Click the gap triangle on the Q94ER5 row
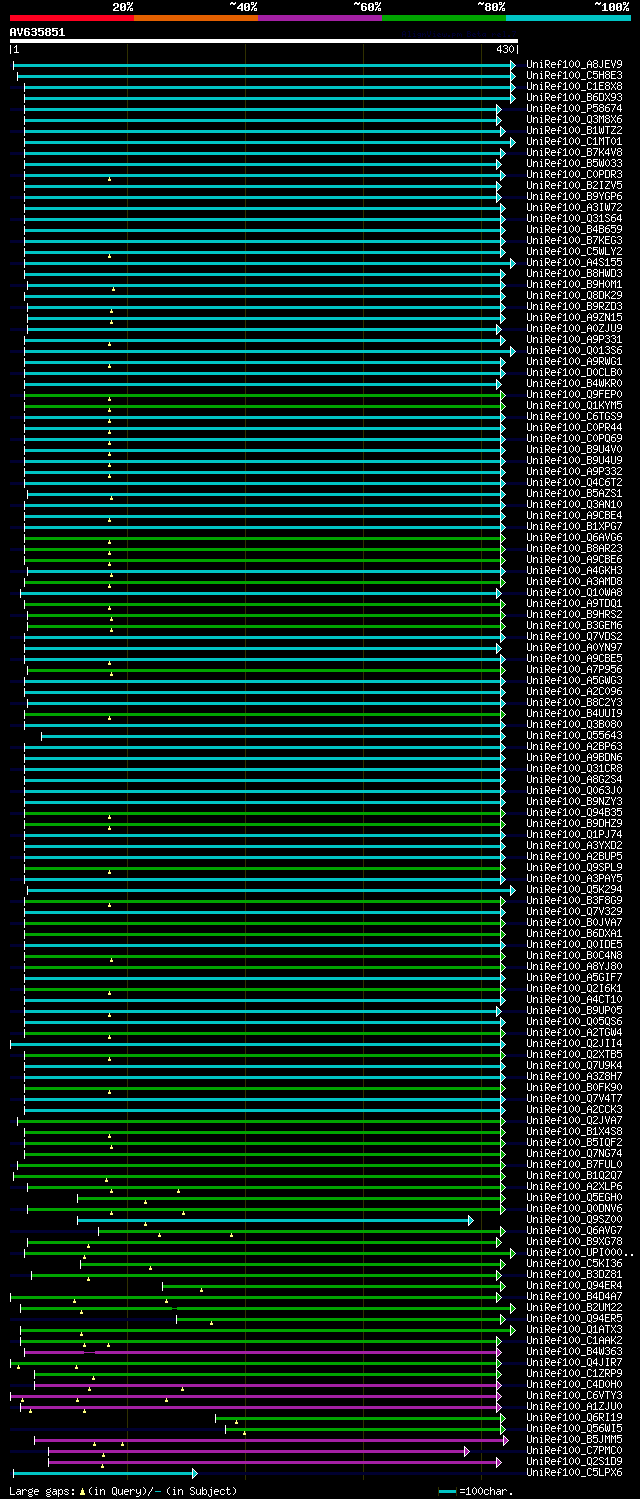This screenshot has height=1499, width=640. (x=211, y=1323)
